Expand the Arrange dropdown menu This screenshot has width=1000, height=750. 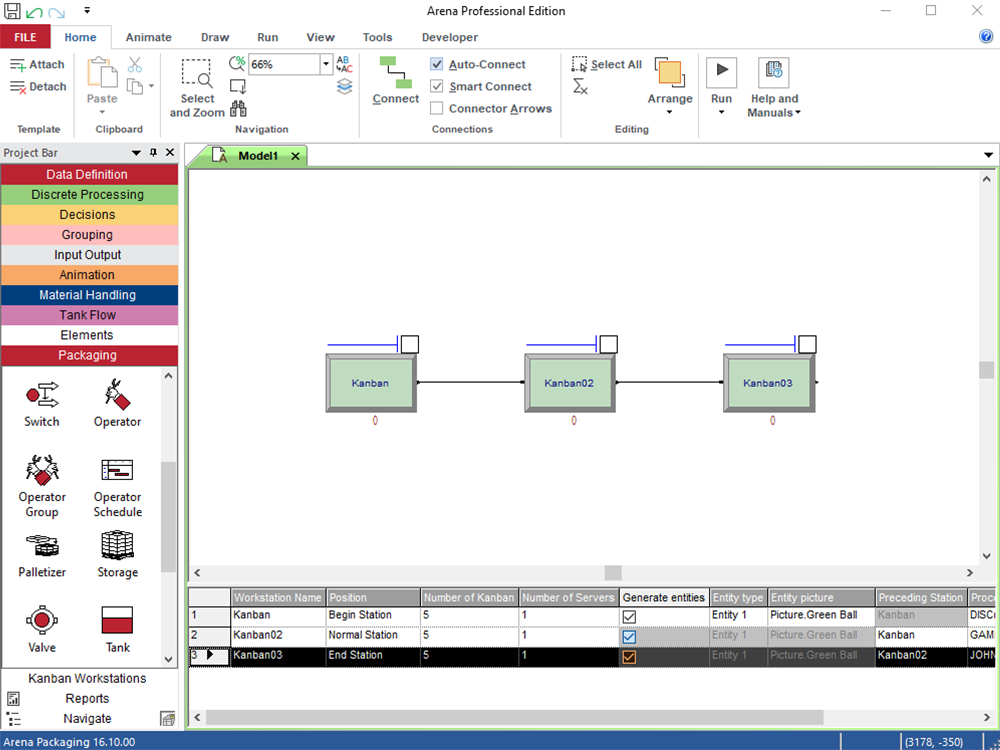(x=670, y=112)
